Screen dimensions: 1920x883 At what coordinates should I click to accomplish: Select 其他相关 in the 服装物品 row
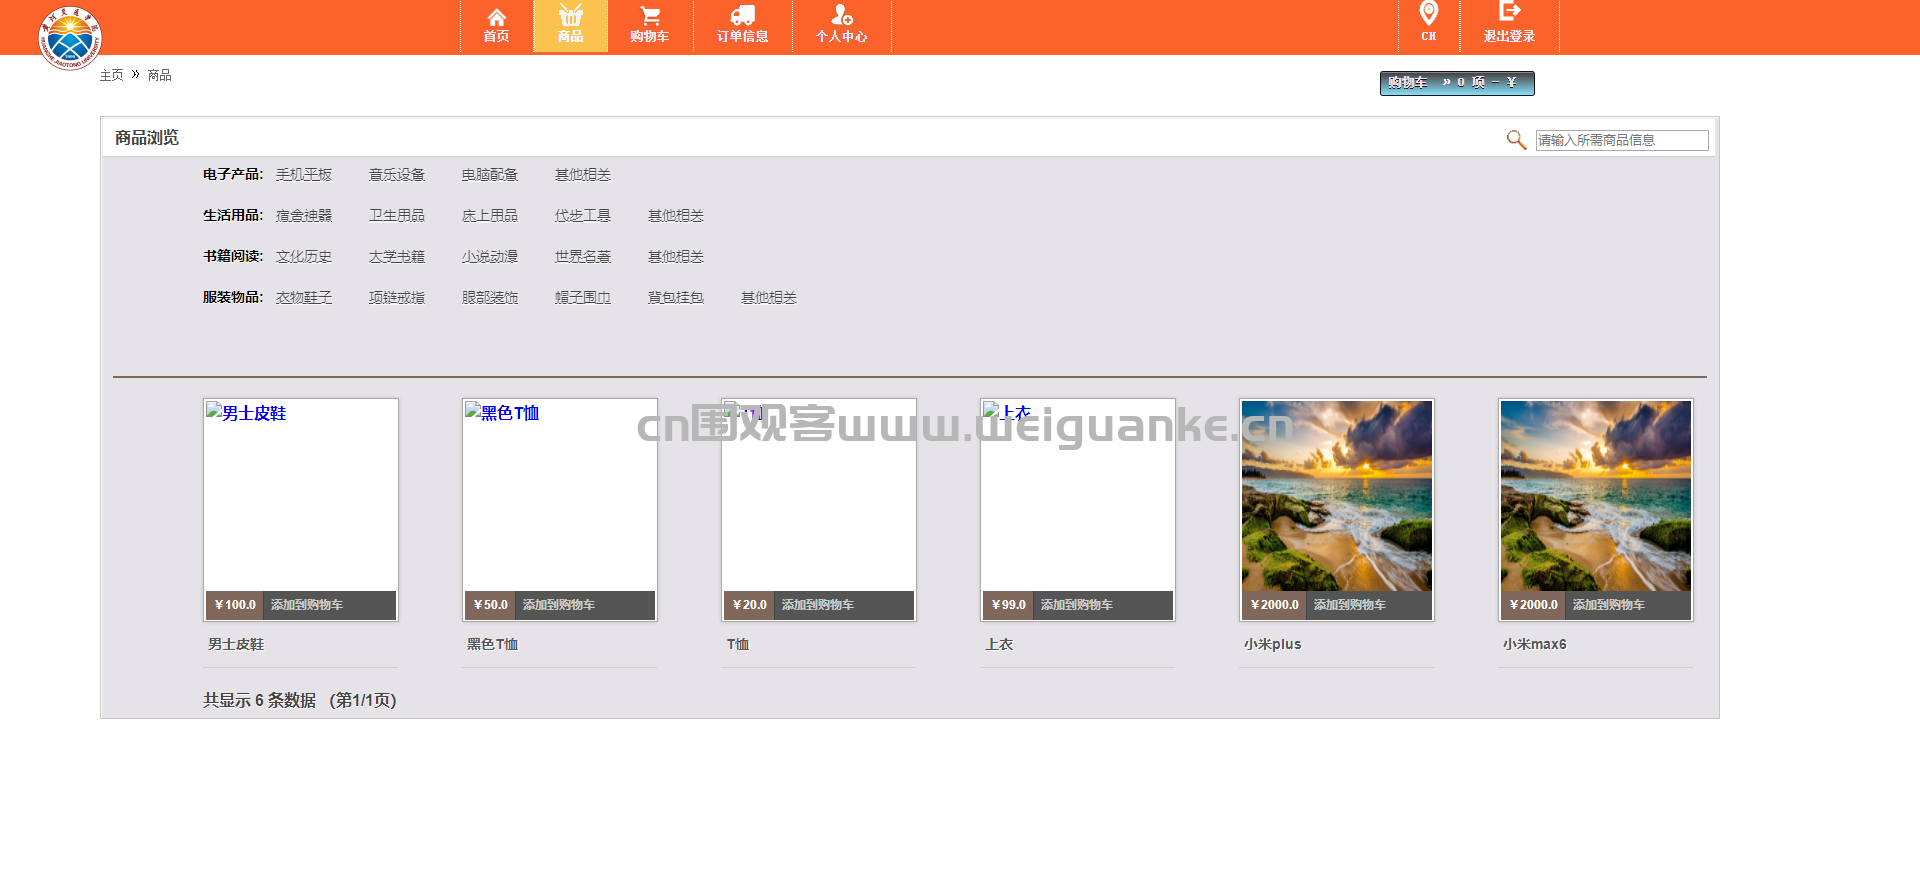[769, 297]
